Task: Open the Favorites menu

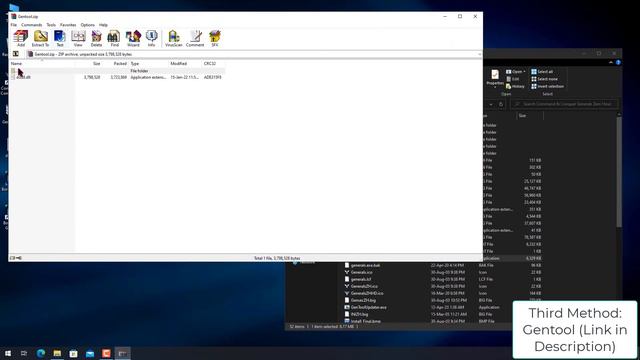Action: (x=68, y=25)
